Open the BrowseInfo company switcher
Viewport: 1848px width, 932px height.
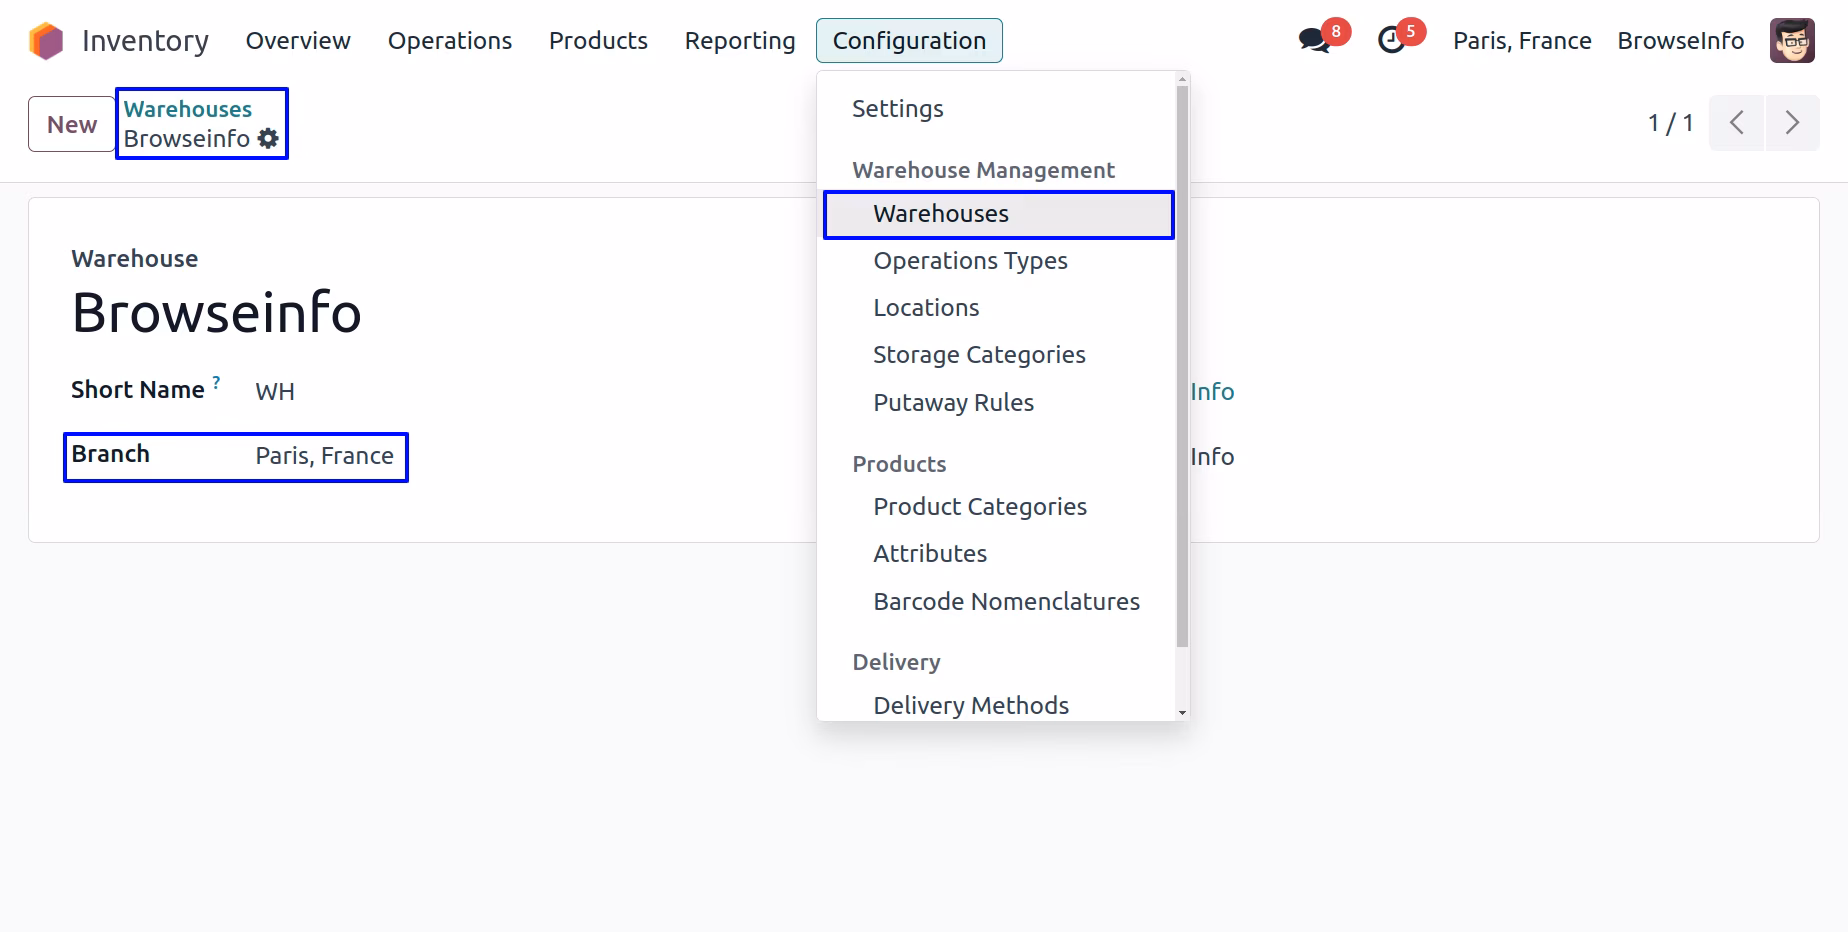(x=1681, y=41)
